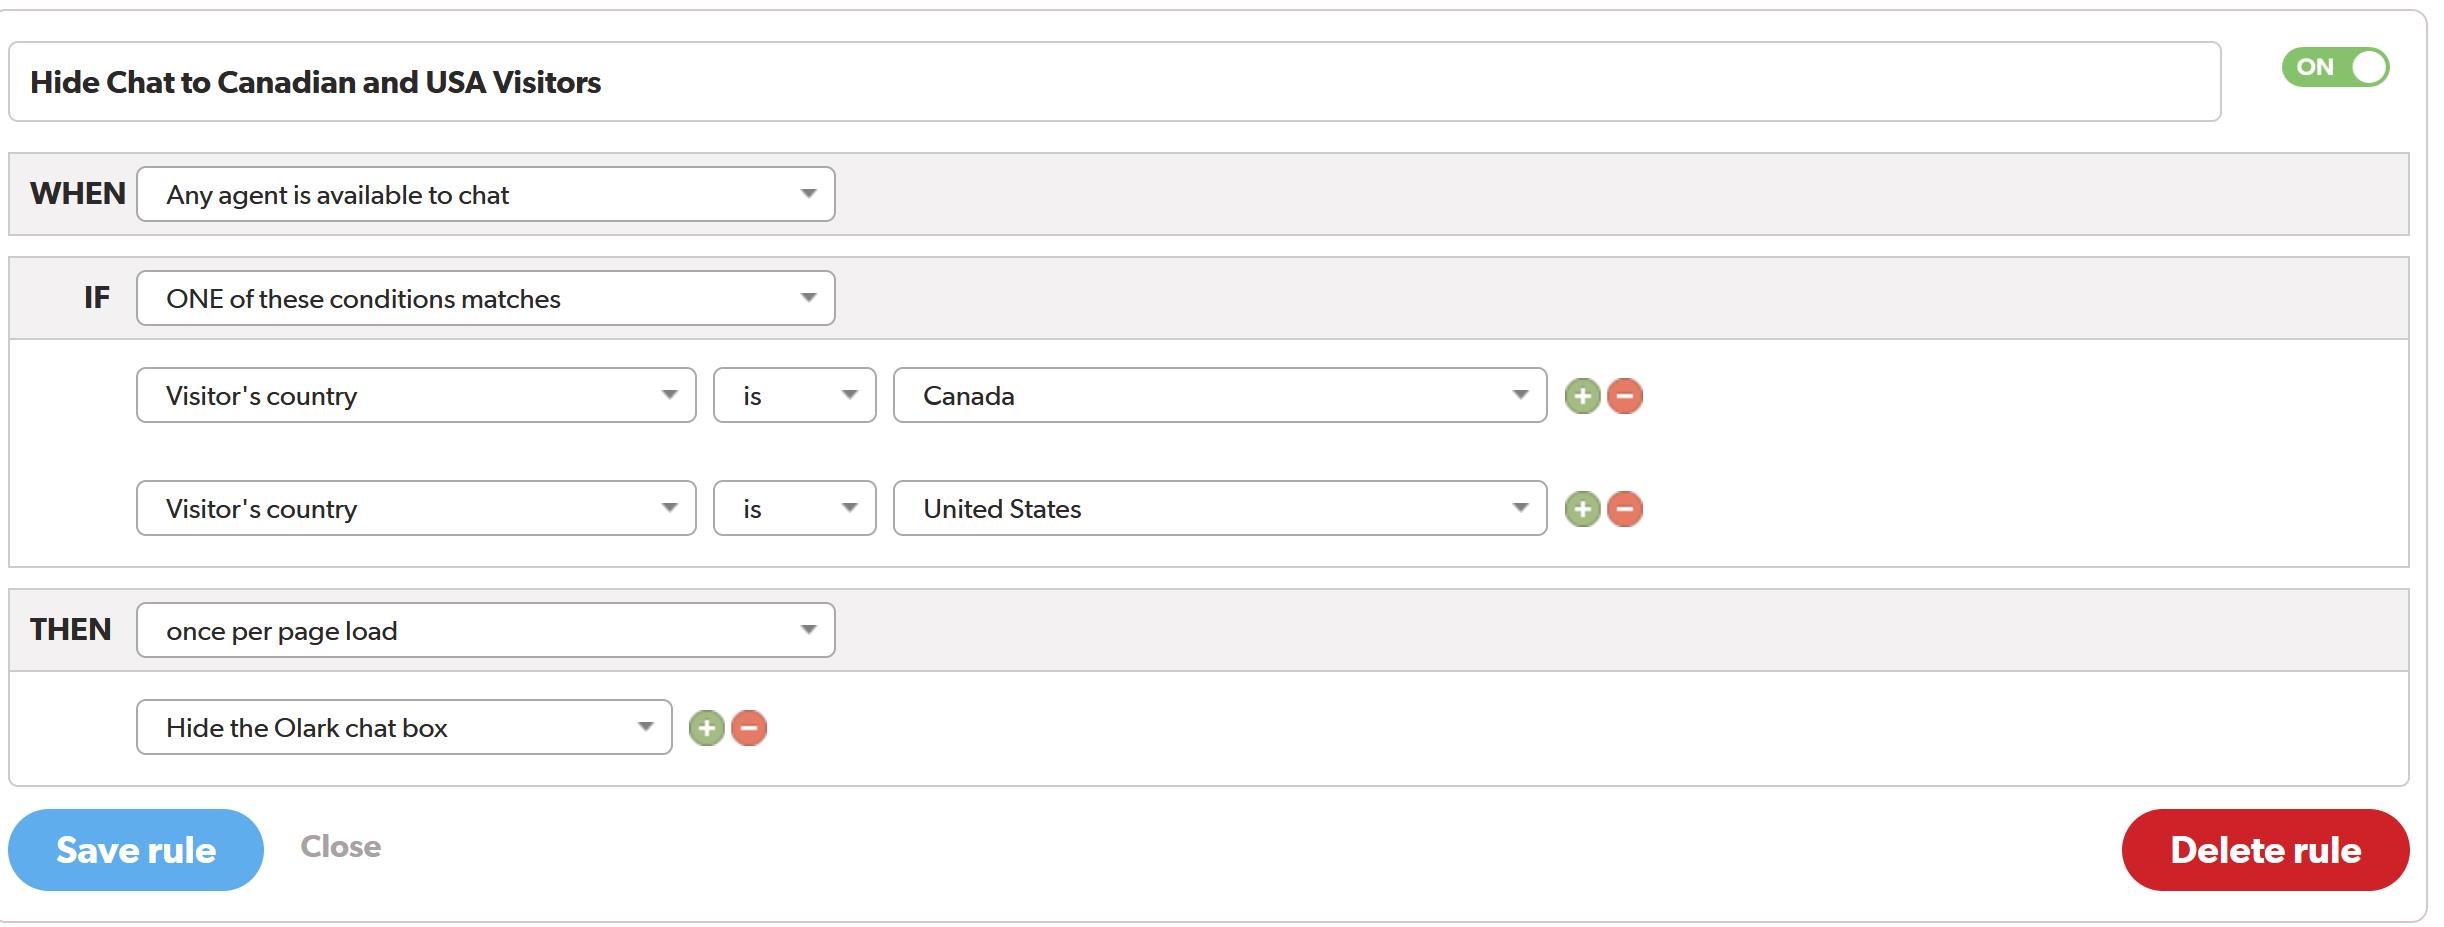Screen dimensions: 2444x927
Task: Remove the Canada condition
Action: coord(1625,396)
